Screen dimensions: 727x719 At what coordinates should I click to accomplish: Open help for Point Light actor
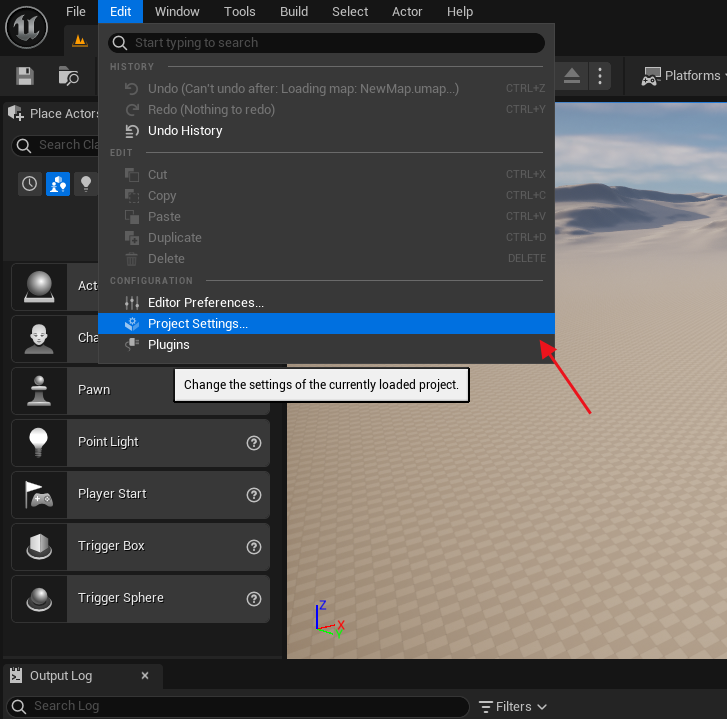click(254, 442)
